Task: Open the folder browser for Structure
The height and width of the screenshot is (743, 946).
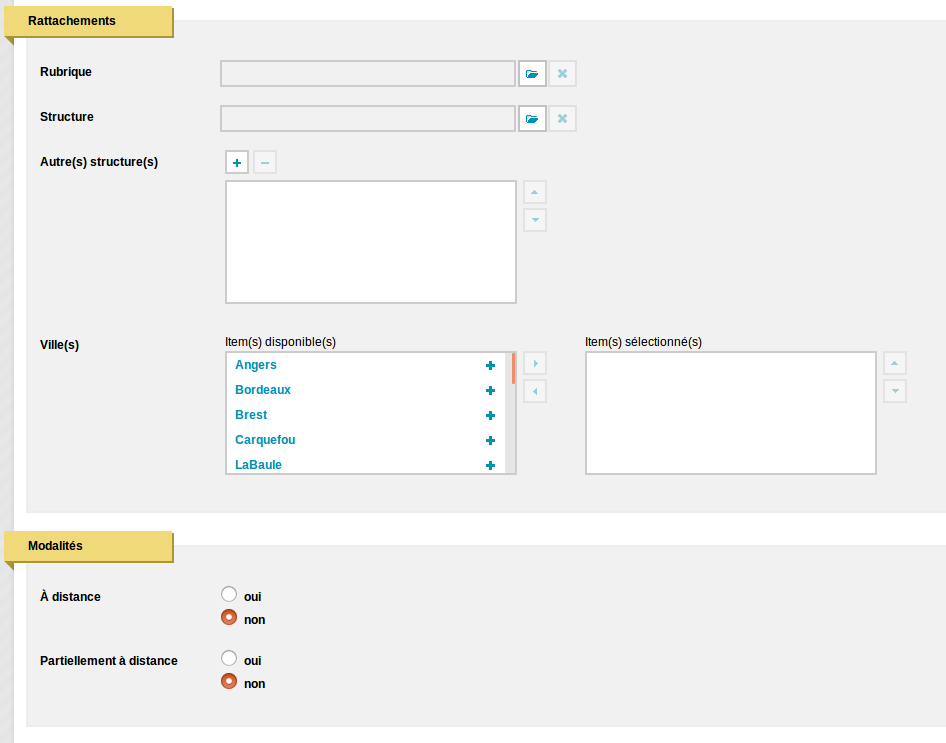Action: (x=532, y=119)
